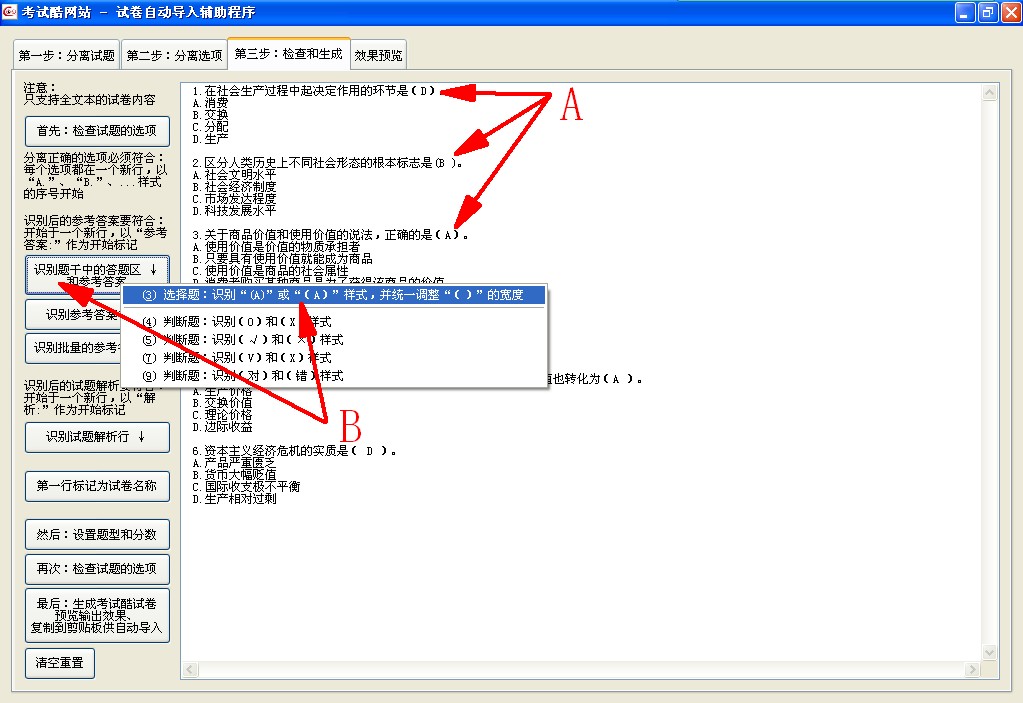Viewport: 1023px width, 703px height.
Task: Open the 第二步:分离选项 tab
Action: (174, 56)
